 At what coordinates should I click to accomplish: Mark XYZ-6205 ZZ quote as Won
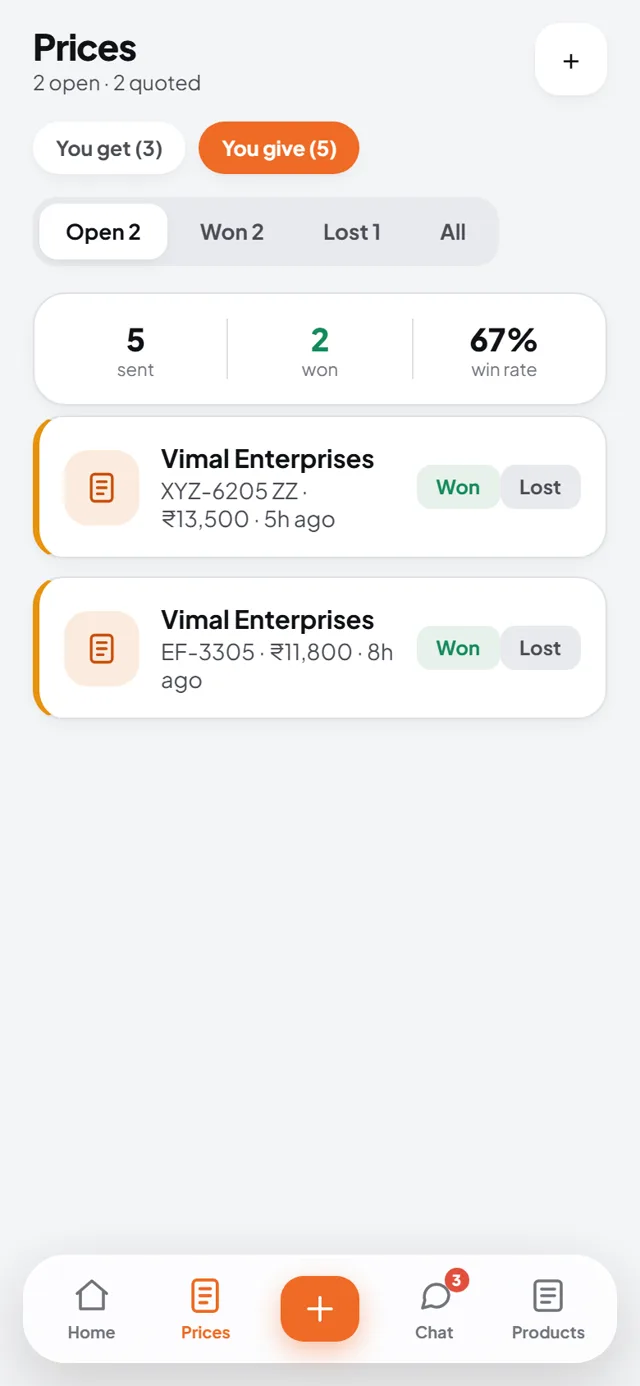(458, 487)
